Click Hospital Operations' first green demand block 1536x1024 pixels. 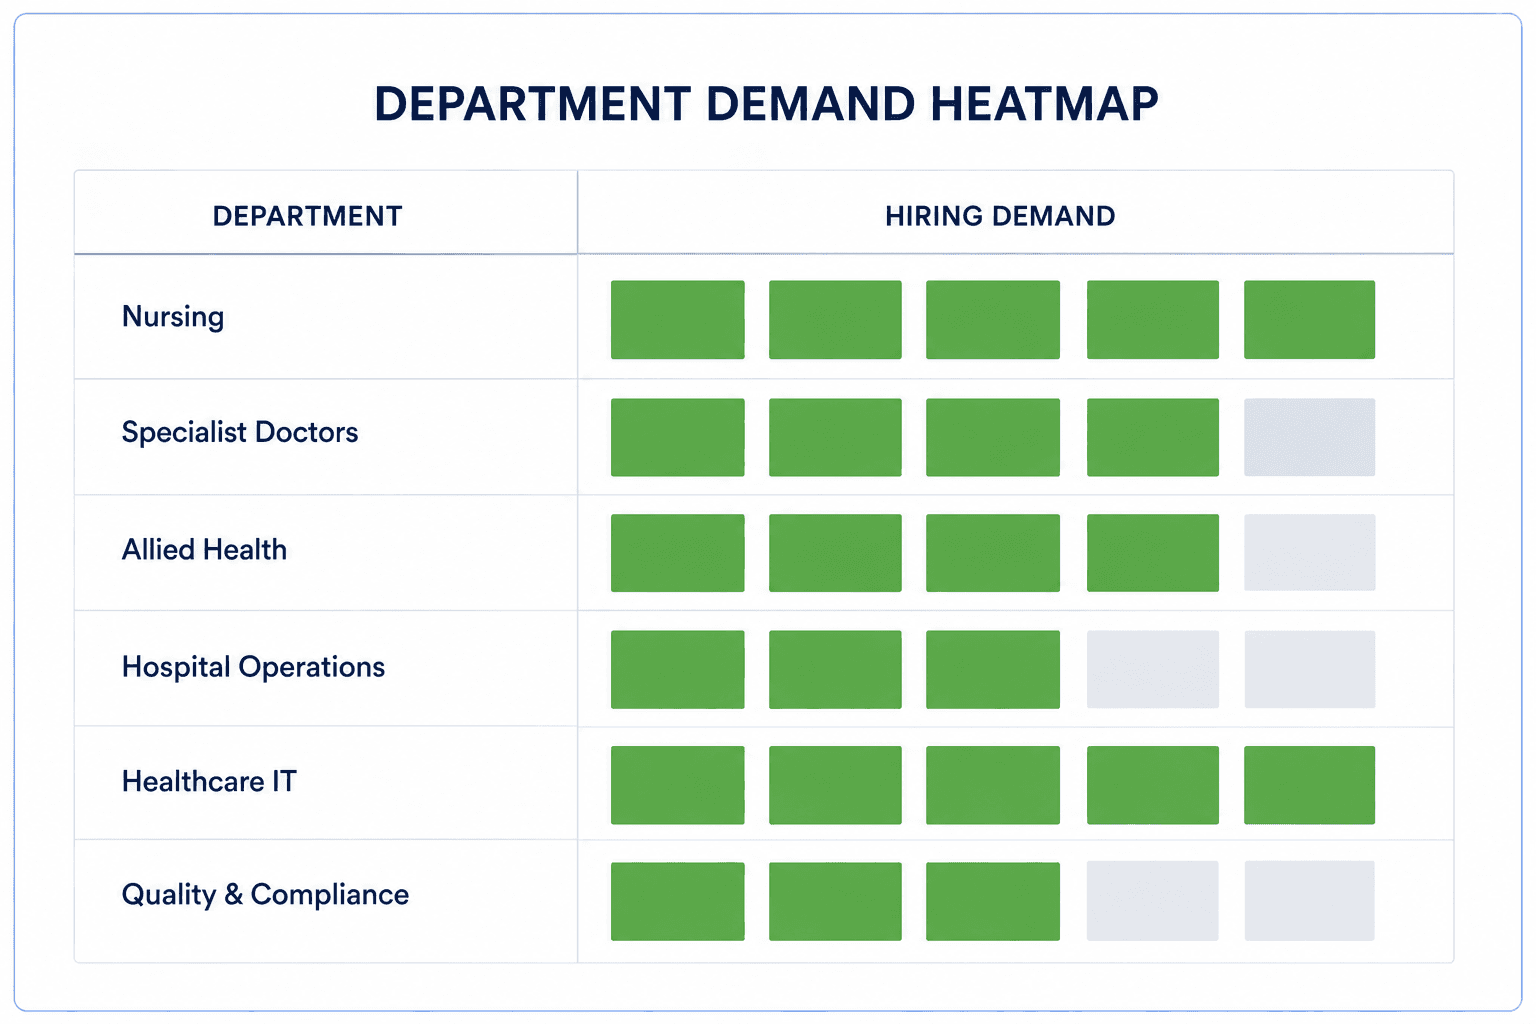coord(678,670)
